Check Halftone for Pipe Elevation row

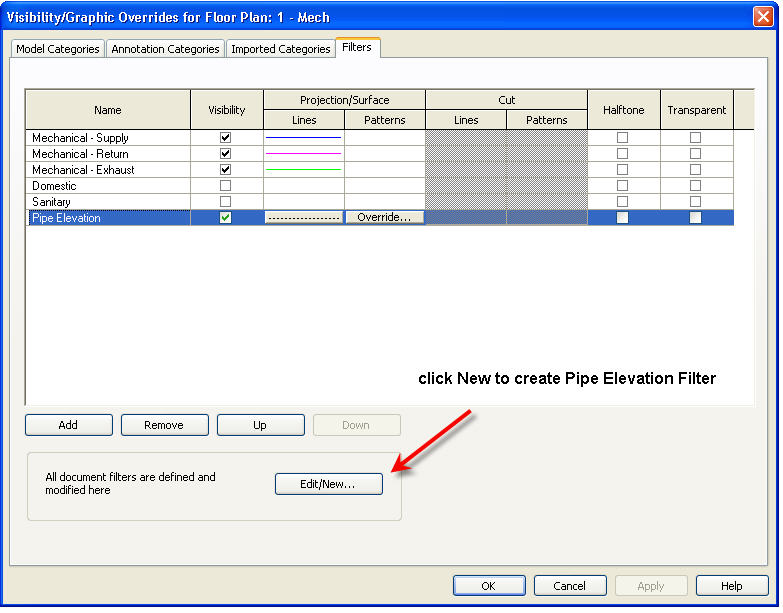pyautogui.click(x=622, y=217)
